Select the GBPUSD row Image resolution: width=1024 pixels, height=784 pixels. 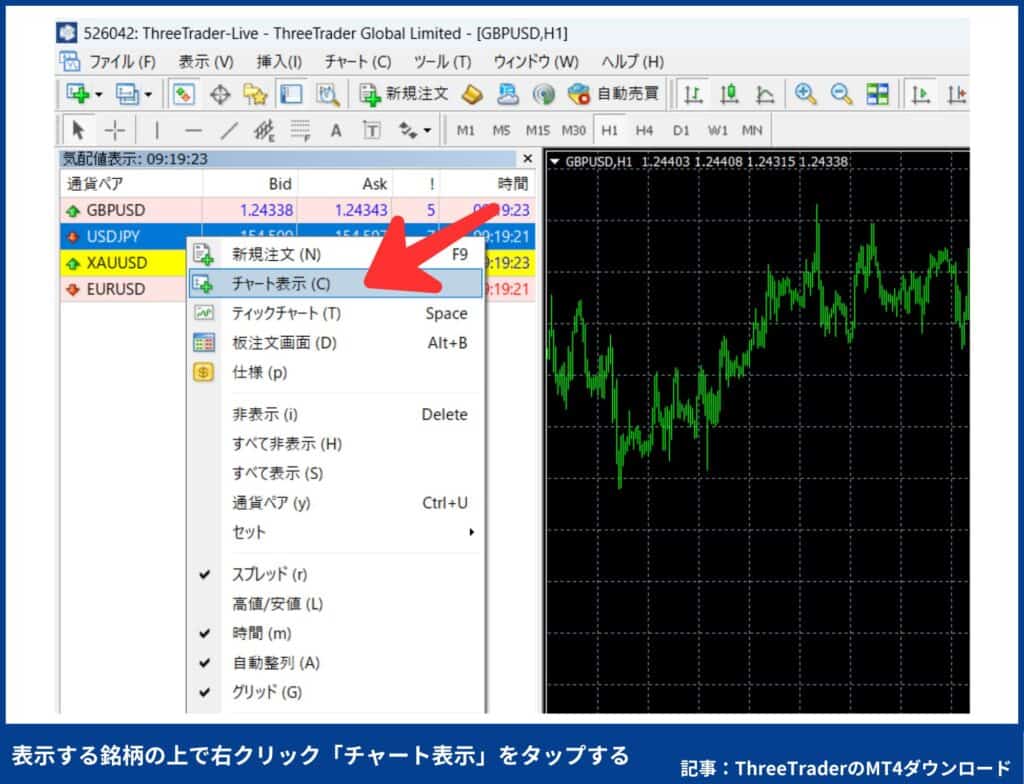298,210
